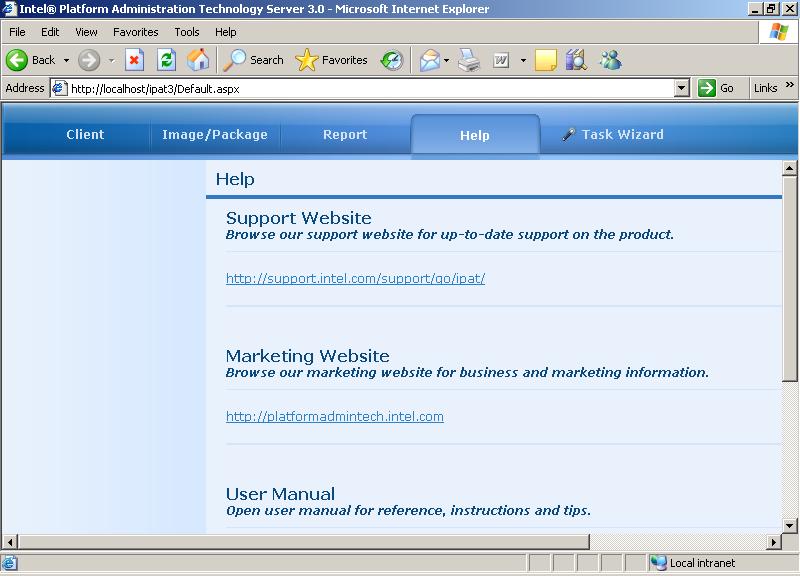Click the IE status bar page icon

click(x=9, y=563)
